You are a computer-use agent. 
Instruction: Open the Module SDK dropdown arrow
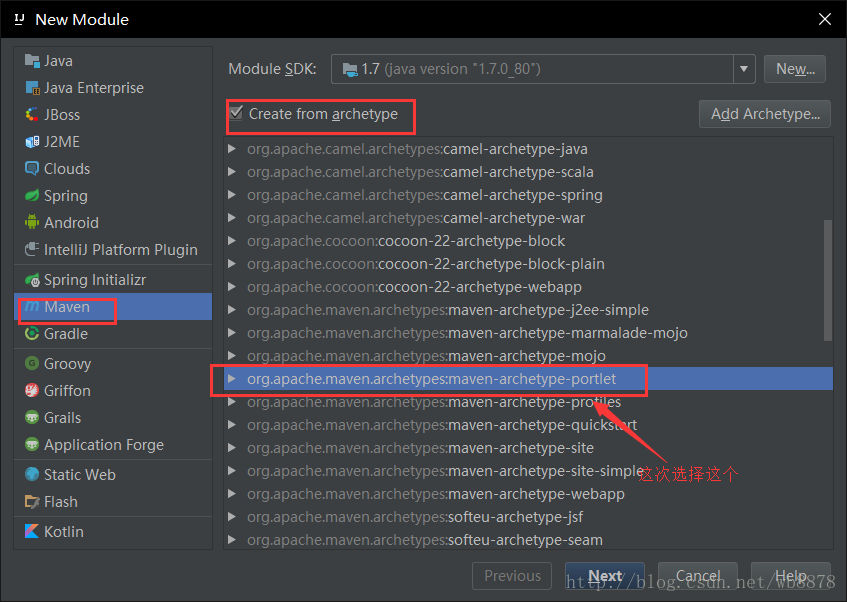[744, 69]
